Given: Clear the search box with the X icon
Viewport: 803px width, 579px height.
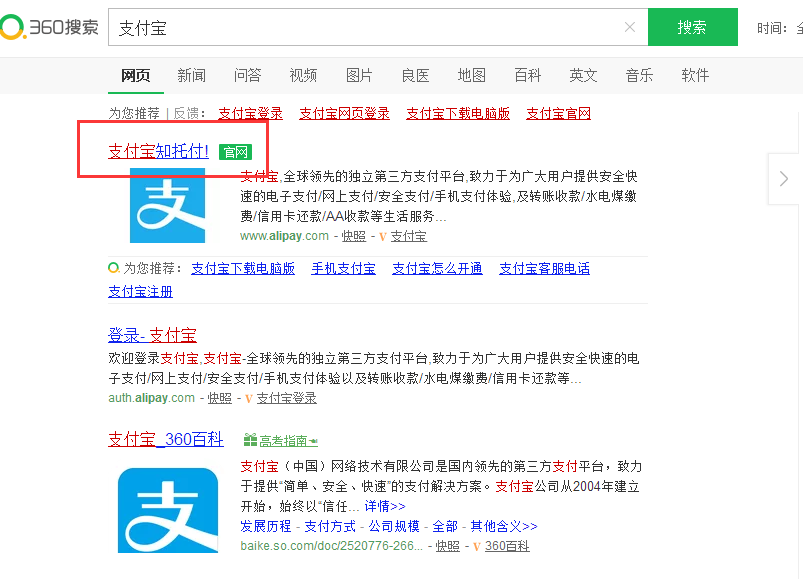Looking at the screenshot, I should [x=630, y=27].
